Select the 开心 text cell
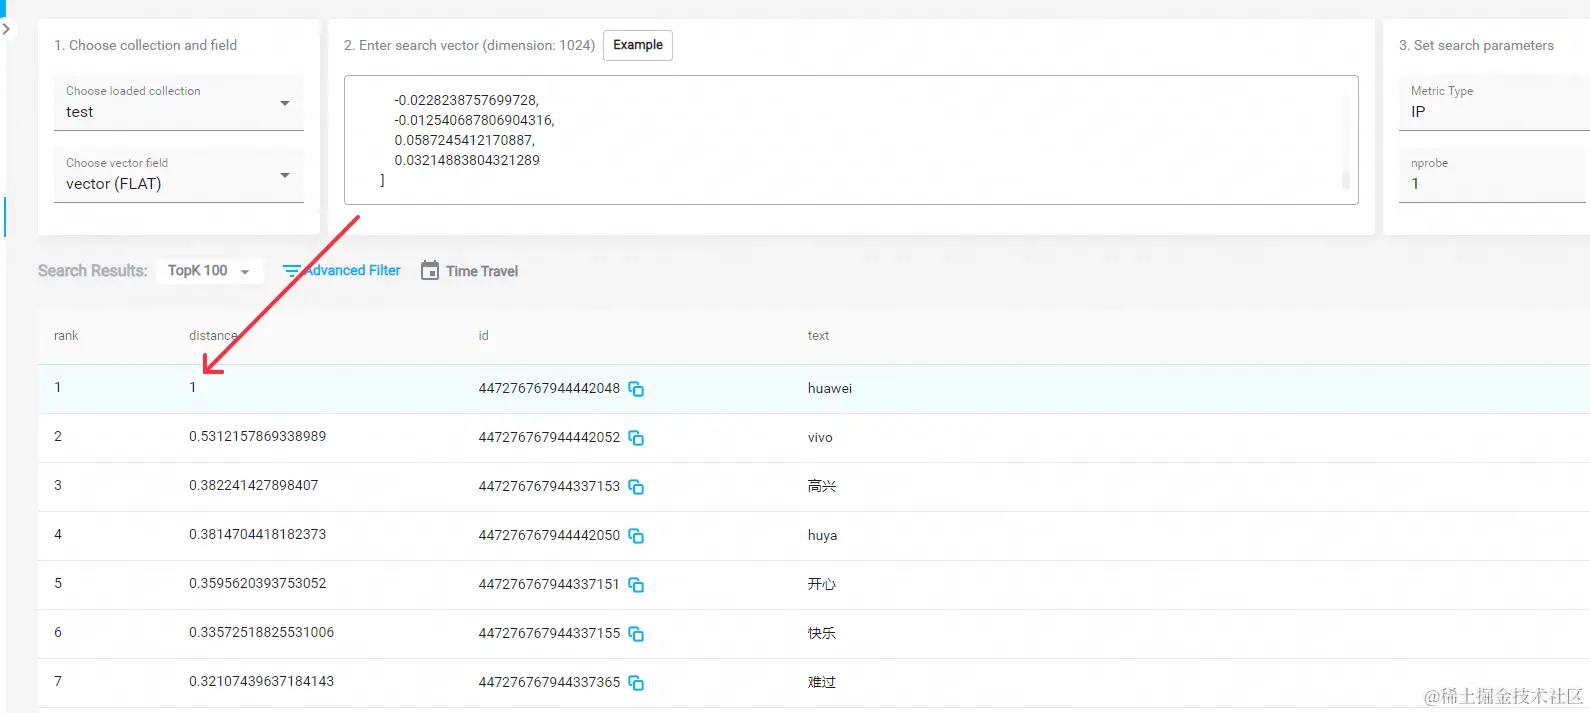This screenshot has width=1590, height=713. (x=822, y=584)
